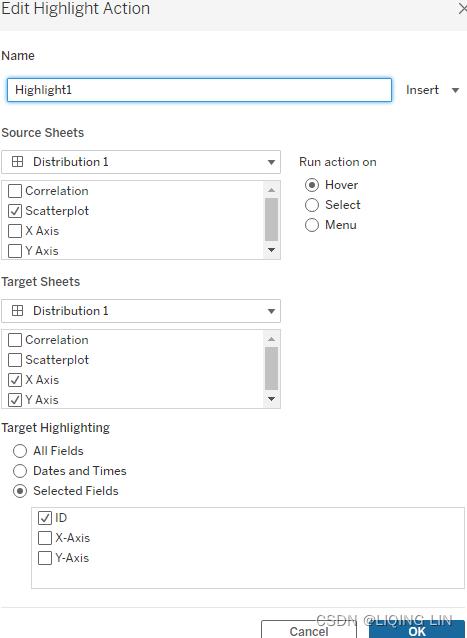Uncheck the ID selected field
467x638 pixels.
click(45, 518)
